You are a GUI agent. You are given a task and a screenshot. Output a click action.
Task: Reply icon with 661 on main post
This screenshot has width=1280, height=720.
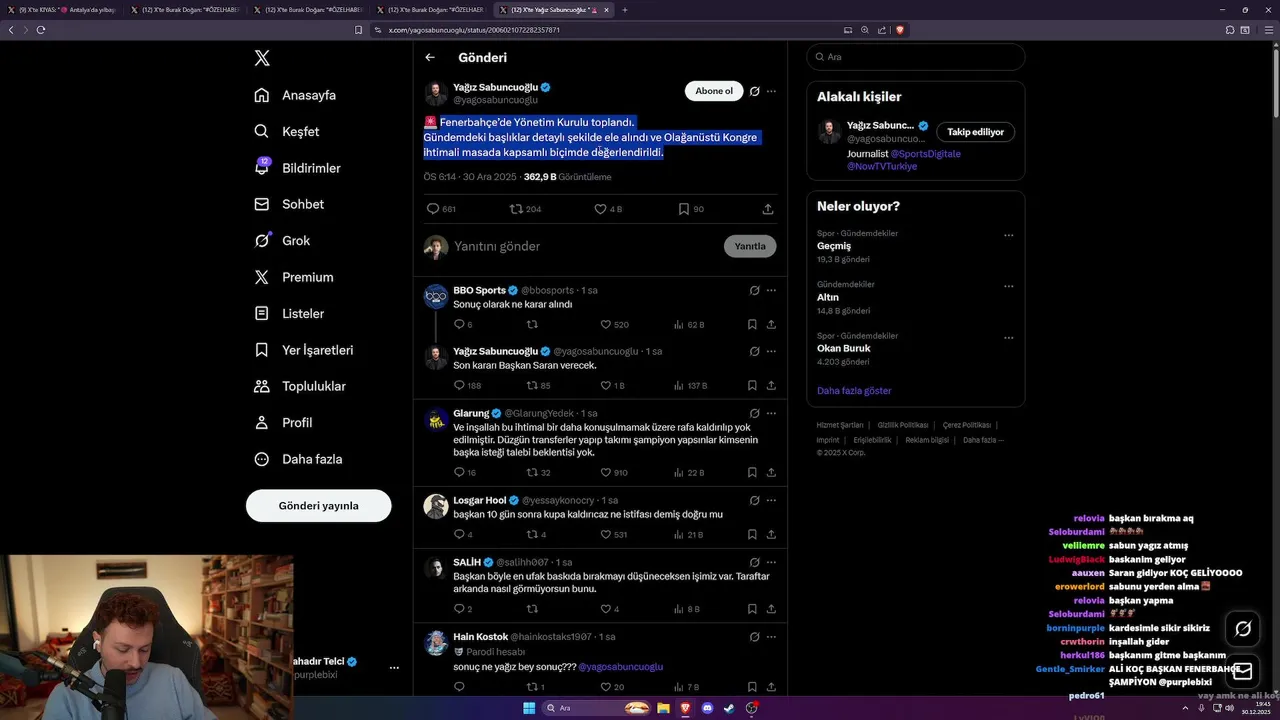[441, 209]
